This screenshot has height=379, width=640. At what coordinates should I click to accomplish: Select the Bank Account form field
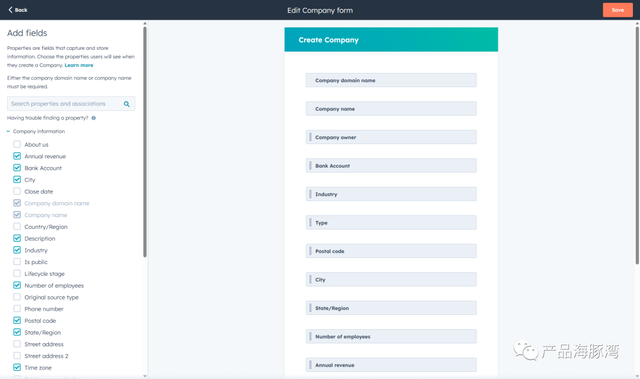coord(391,166)
